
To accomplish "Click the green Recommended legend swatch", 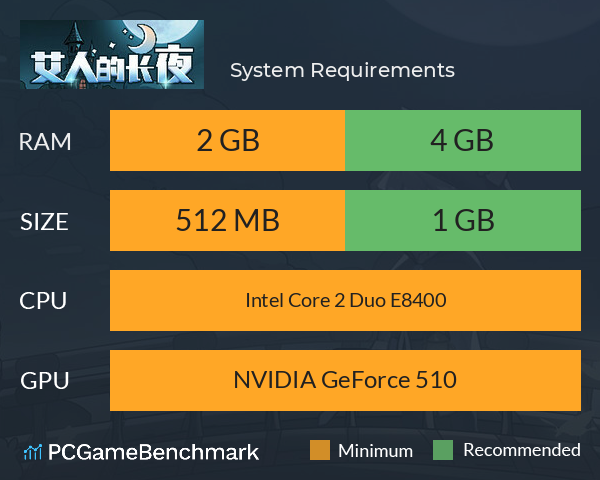I will (x=443, y=450).
